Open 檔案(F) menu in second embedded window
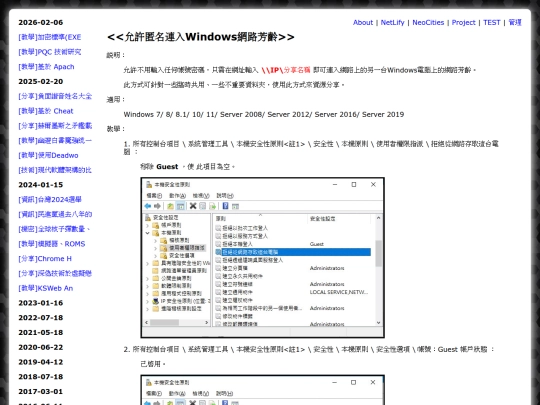This screenshot has width=540, height=405. [x=154, y=393]
